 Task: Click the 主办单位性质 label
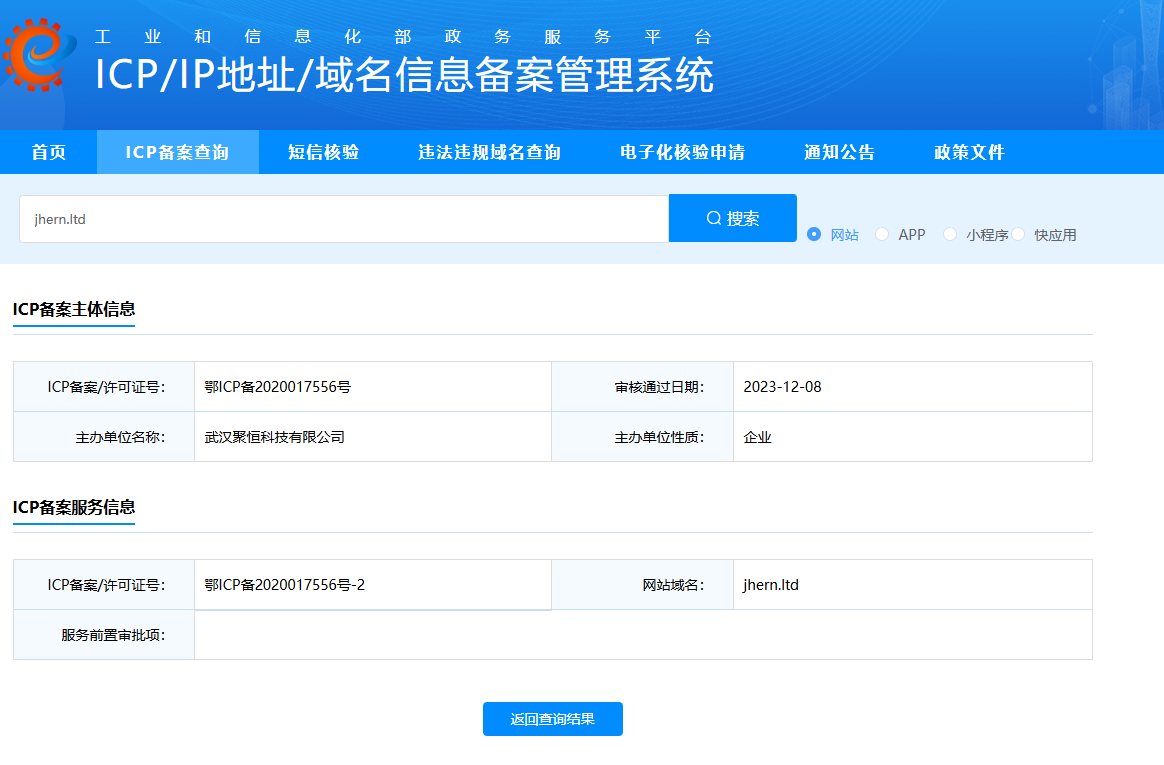pyautogui.click(x=659, y=437)
